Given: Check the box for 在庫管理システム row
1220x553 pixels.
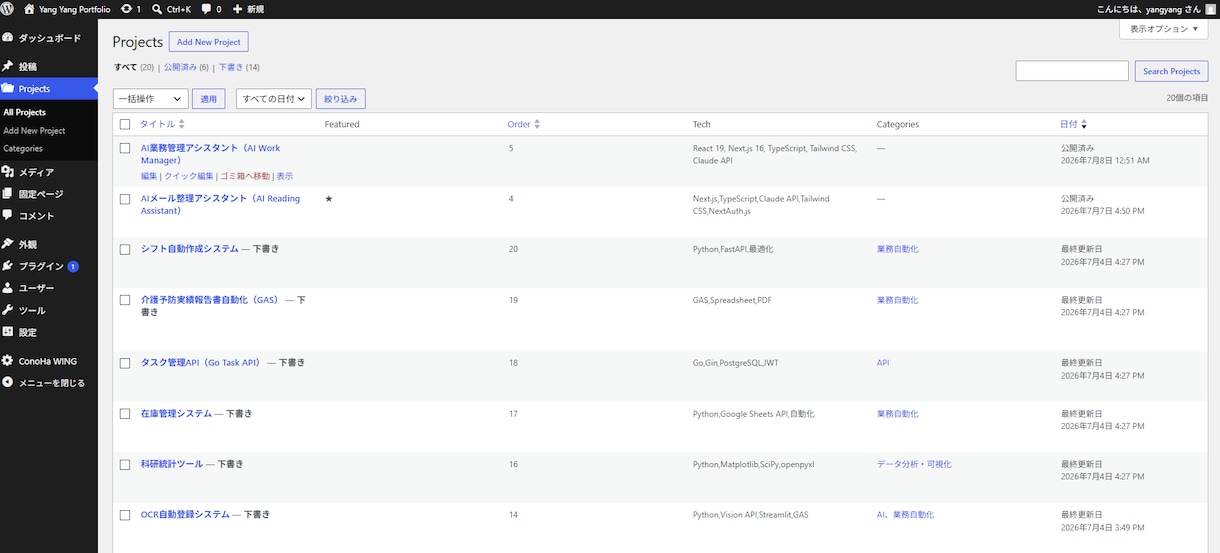Looking at the screenshot, I should [125, 414].
